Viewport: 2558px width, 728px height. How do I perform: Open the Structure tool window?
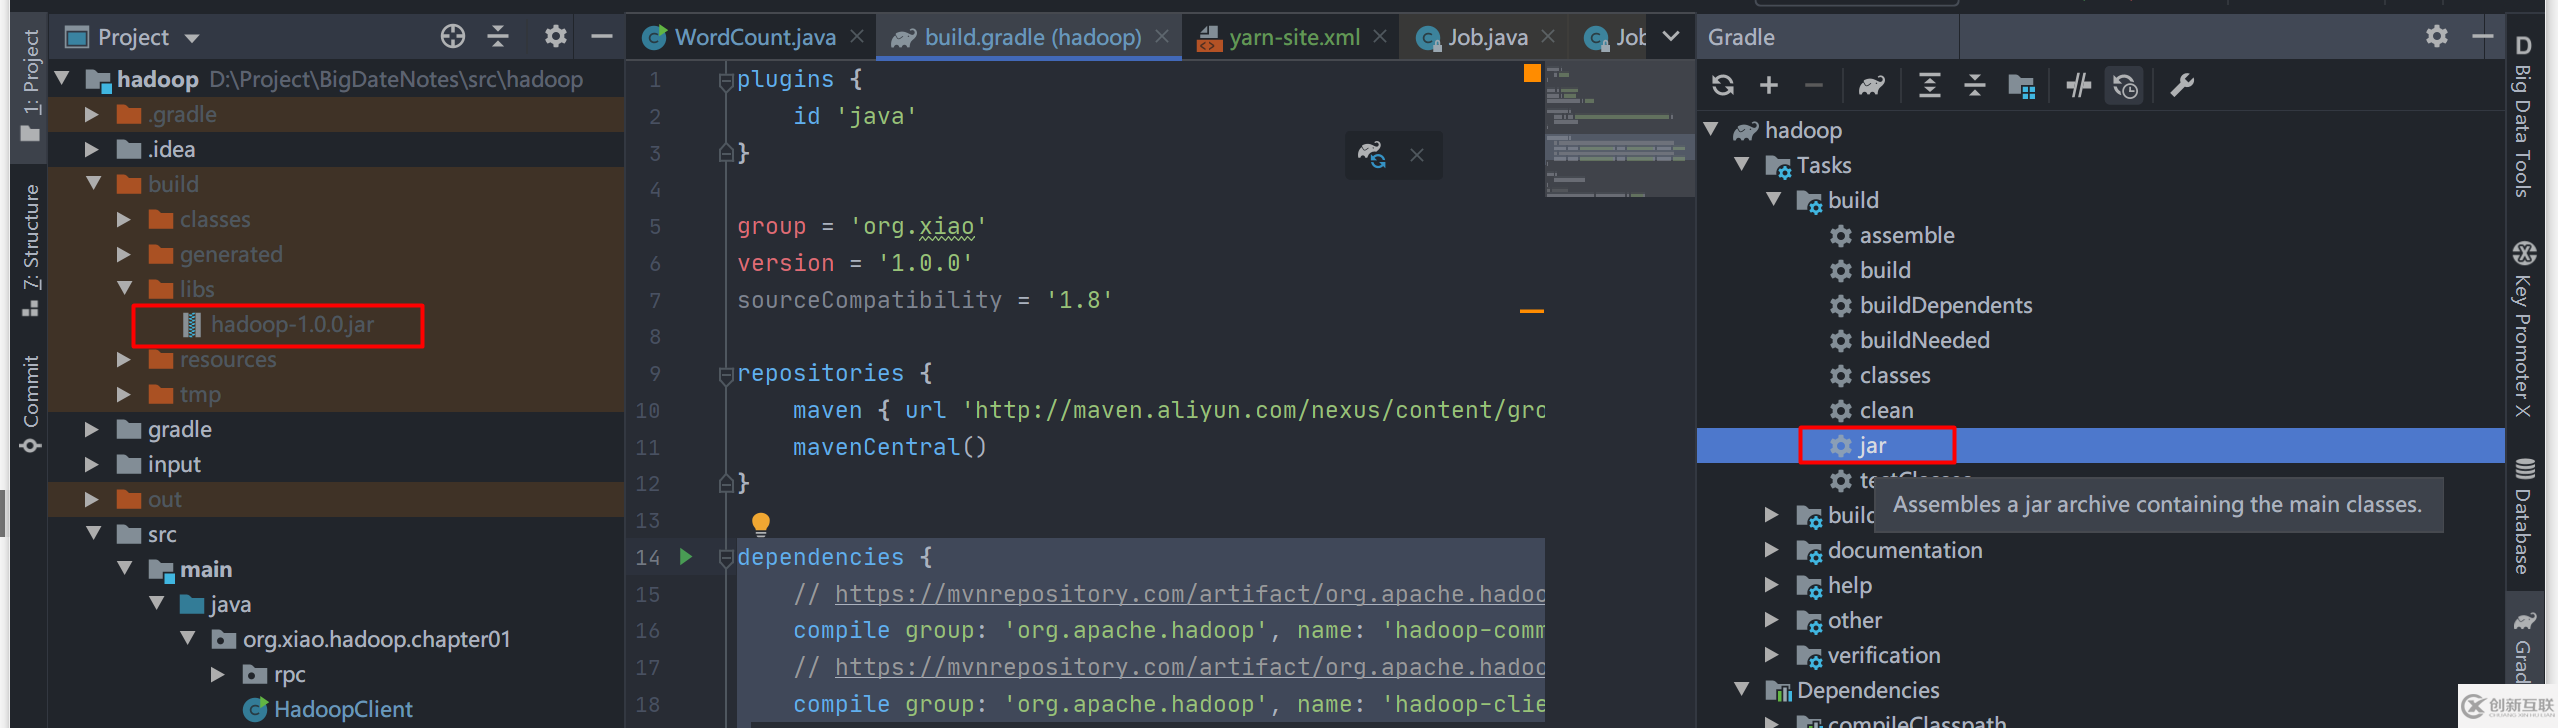pyautogui.click(x=31, y=250)
